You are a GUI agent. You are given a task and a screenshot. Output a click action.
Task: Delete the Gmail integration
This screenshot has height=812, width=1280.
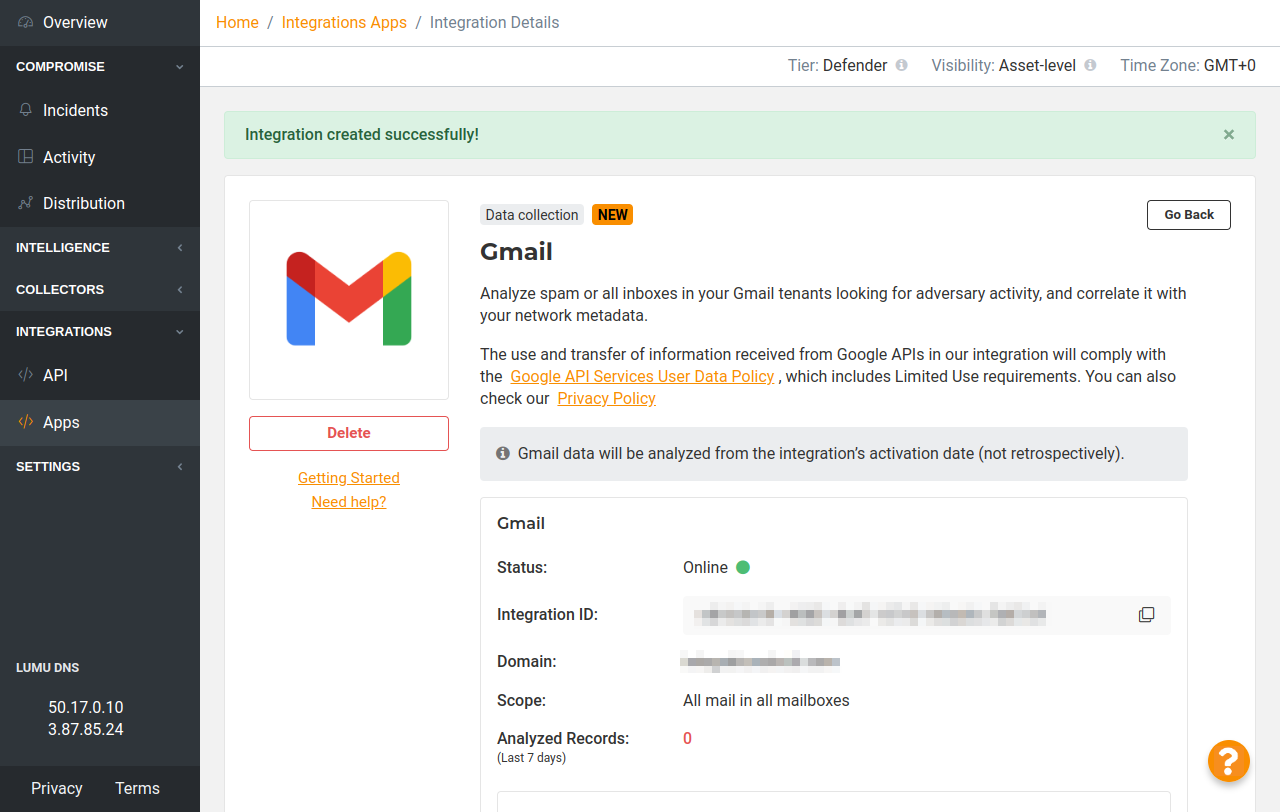349,433
